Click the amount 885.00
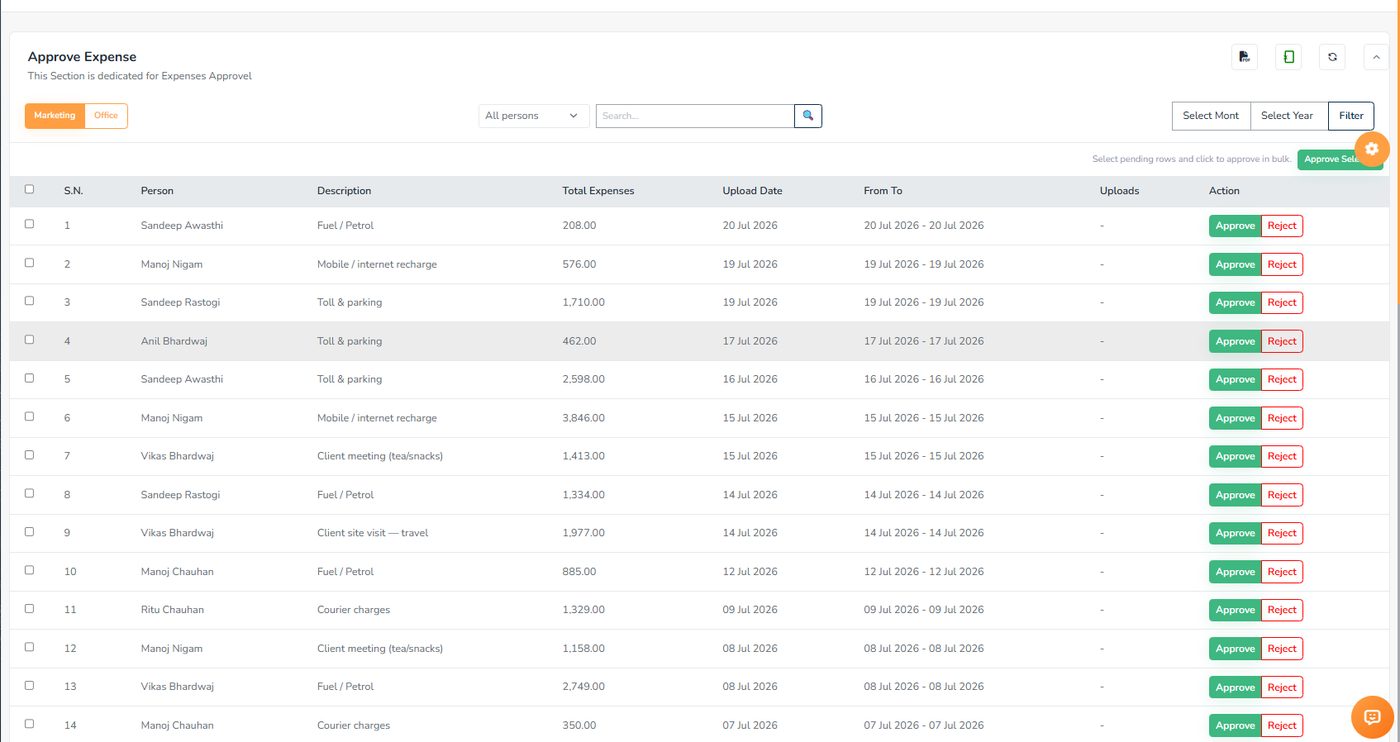 [579, 572]
